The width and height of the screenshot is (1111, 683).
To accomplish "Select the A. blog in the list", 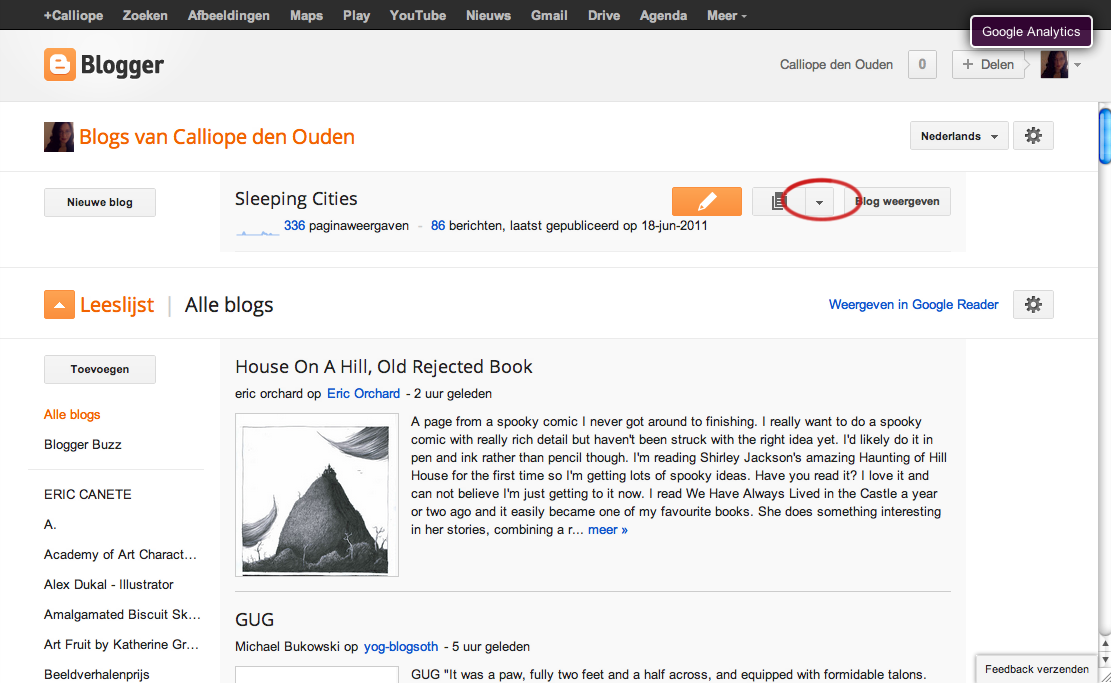I will [x=50, y=525].
